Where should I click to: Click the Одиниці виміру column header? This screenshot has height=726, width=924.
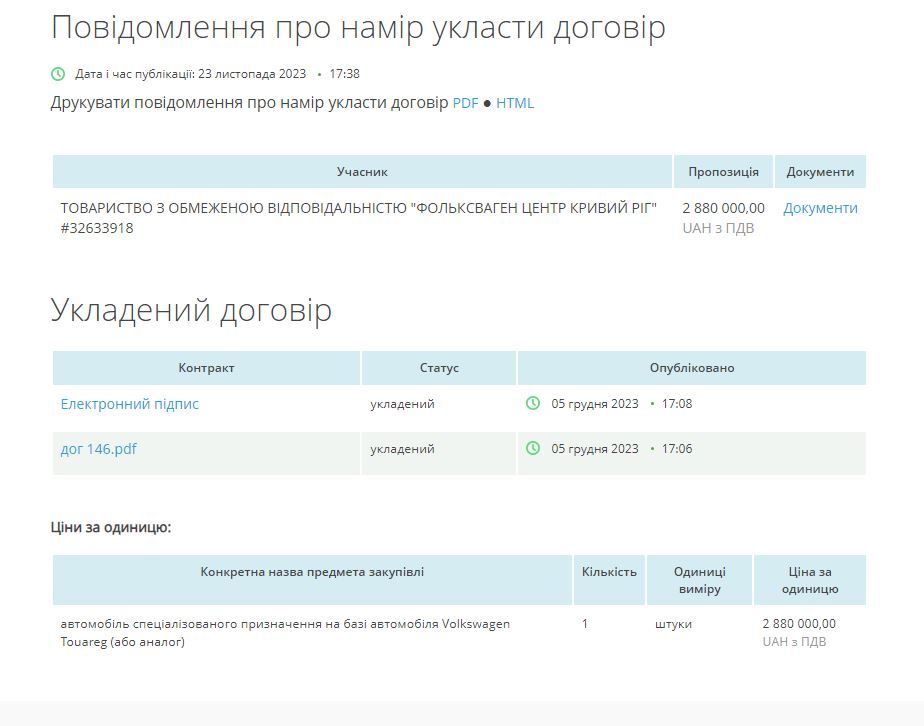699,580
